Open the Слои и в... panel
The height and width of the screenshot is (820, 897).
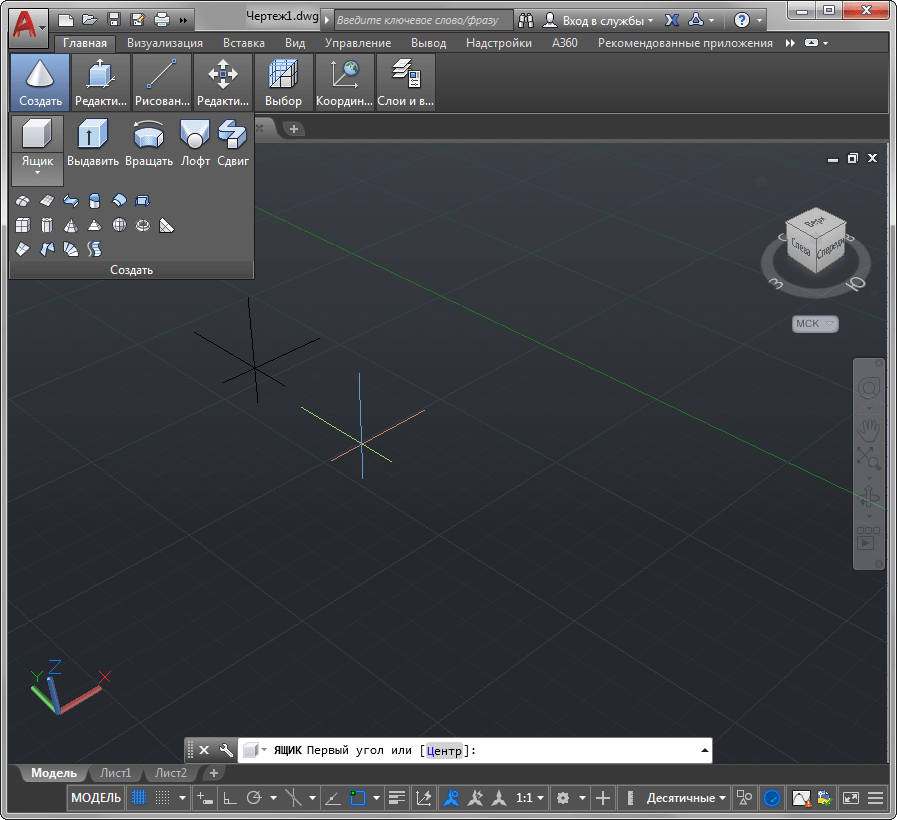coord(405,82)
